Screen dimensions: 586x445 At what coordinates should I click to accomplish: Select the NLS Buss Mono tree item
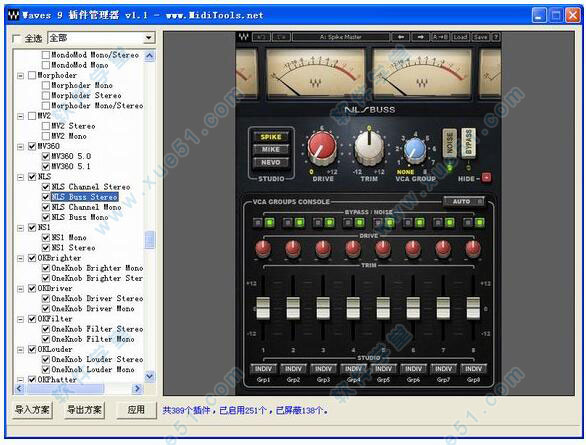coord(80,217)
